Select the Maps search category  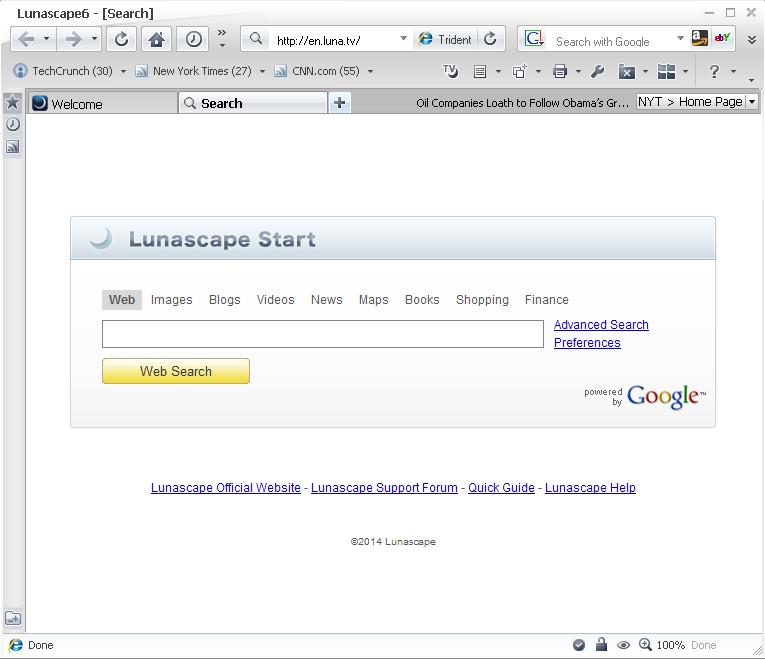pyautogui.click(x=373, y=300)
